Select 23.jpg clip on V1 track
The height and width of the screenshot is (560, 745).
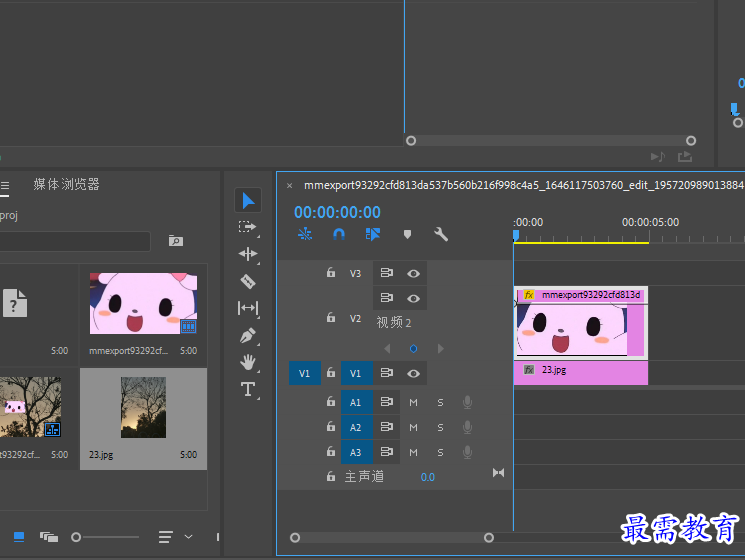tap(581, 373)
